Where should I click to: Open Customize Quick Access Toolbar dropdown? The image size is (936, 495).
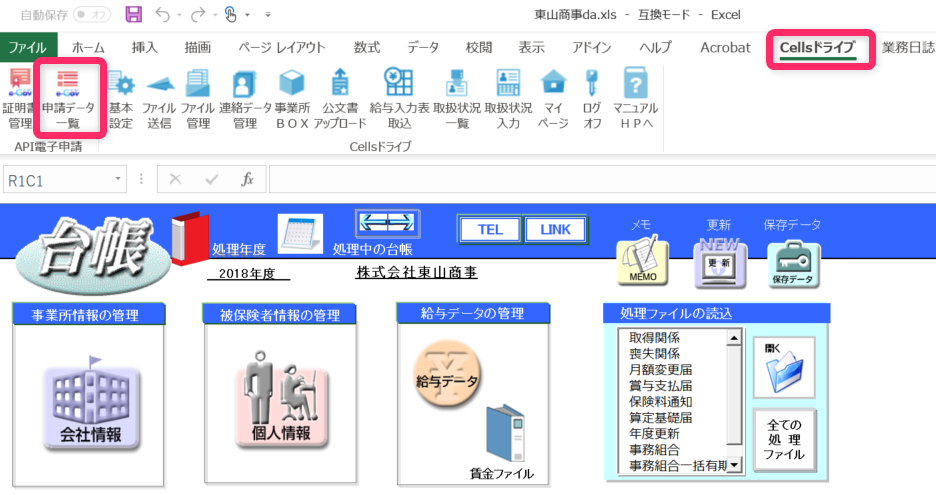pos(268,15)
